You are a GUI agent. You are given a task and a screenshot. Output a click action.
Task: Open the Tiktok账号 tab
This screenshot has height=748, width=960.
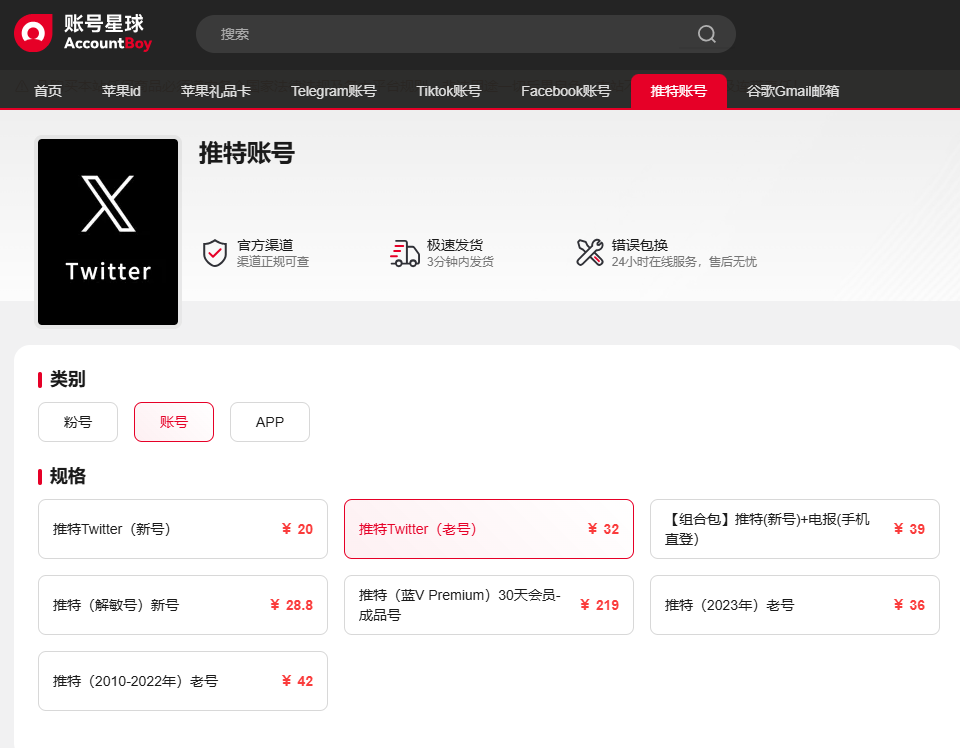pyautogui.click(x=448, y=91)
